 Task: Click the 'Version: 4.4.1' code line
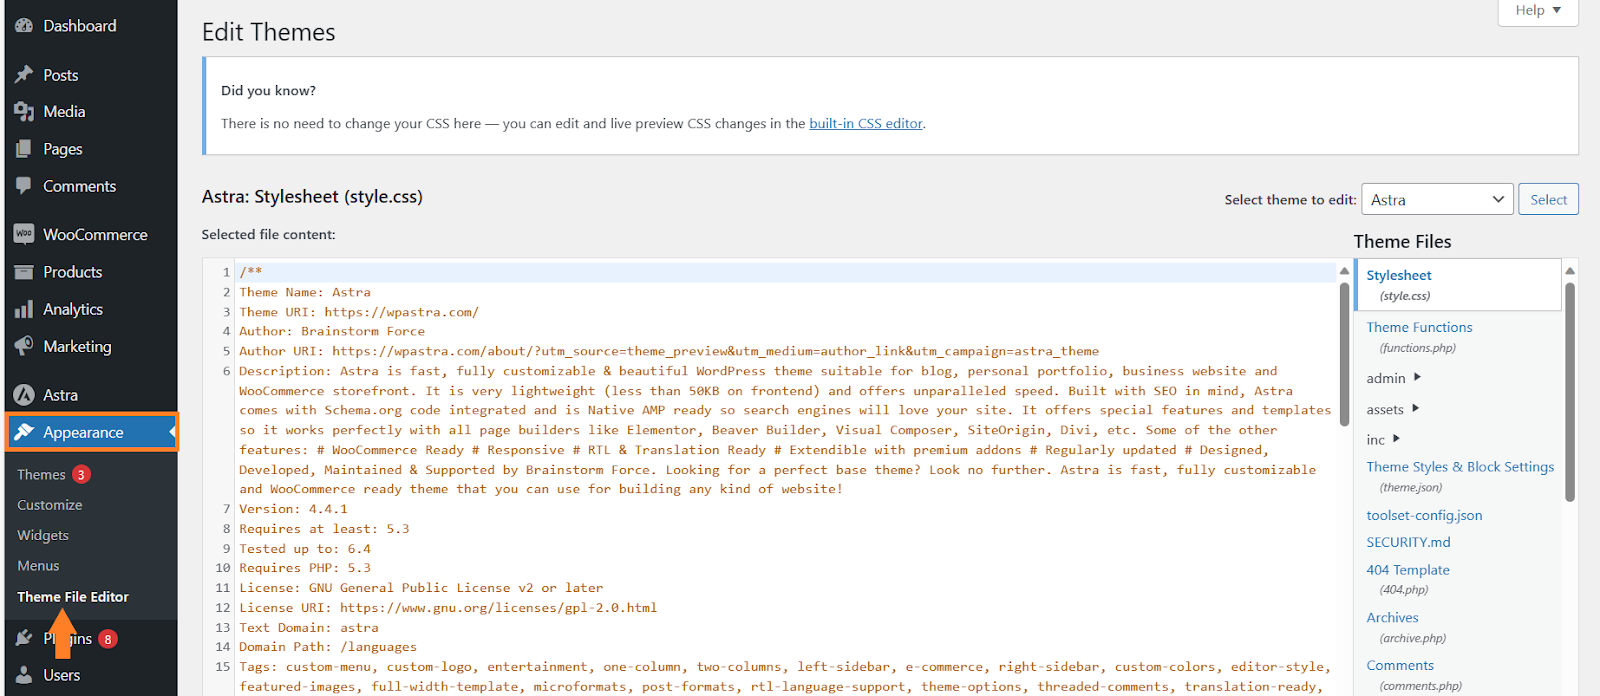pos(293,509)
